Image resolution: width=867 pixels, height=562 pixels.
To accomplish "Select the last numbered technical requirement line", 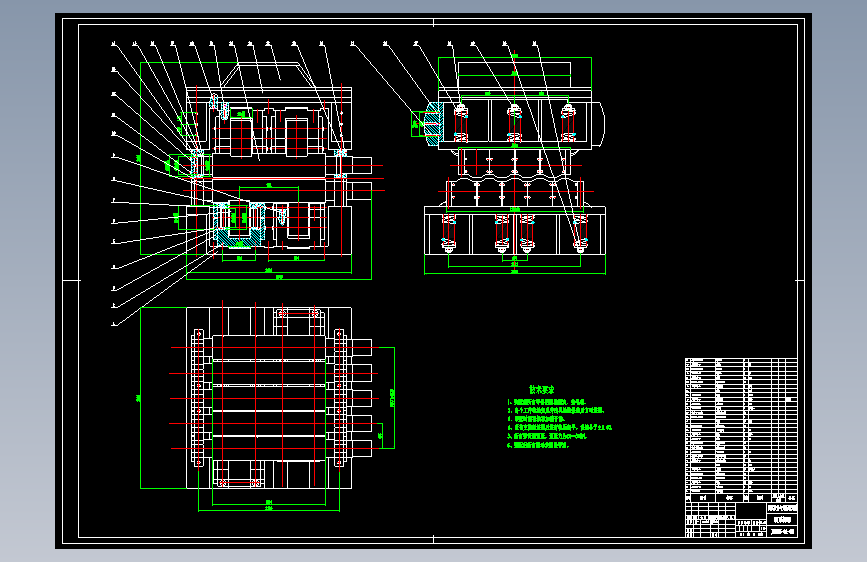I will click(x=538, y=445).
